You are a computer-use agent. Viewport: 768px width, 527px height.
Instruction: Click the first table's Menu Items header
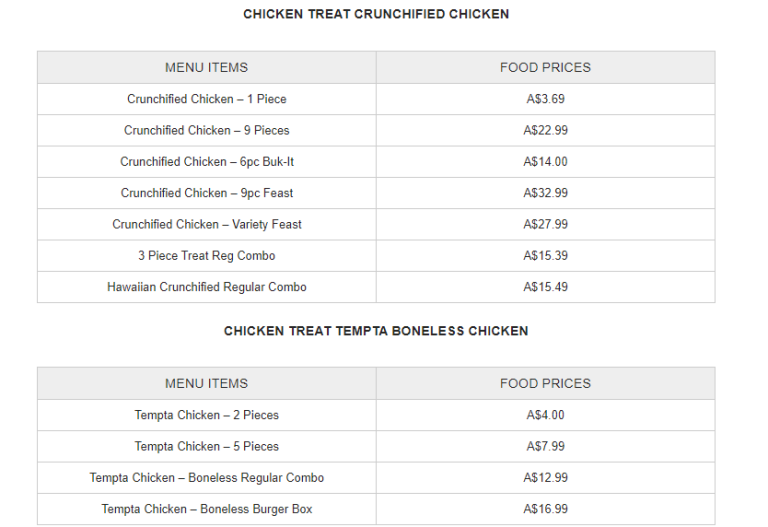pos(206,67)
